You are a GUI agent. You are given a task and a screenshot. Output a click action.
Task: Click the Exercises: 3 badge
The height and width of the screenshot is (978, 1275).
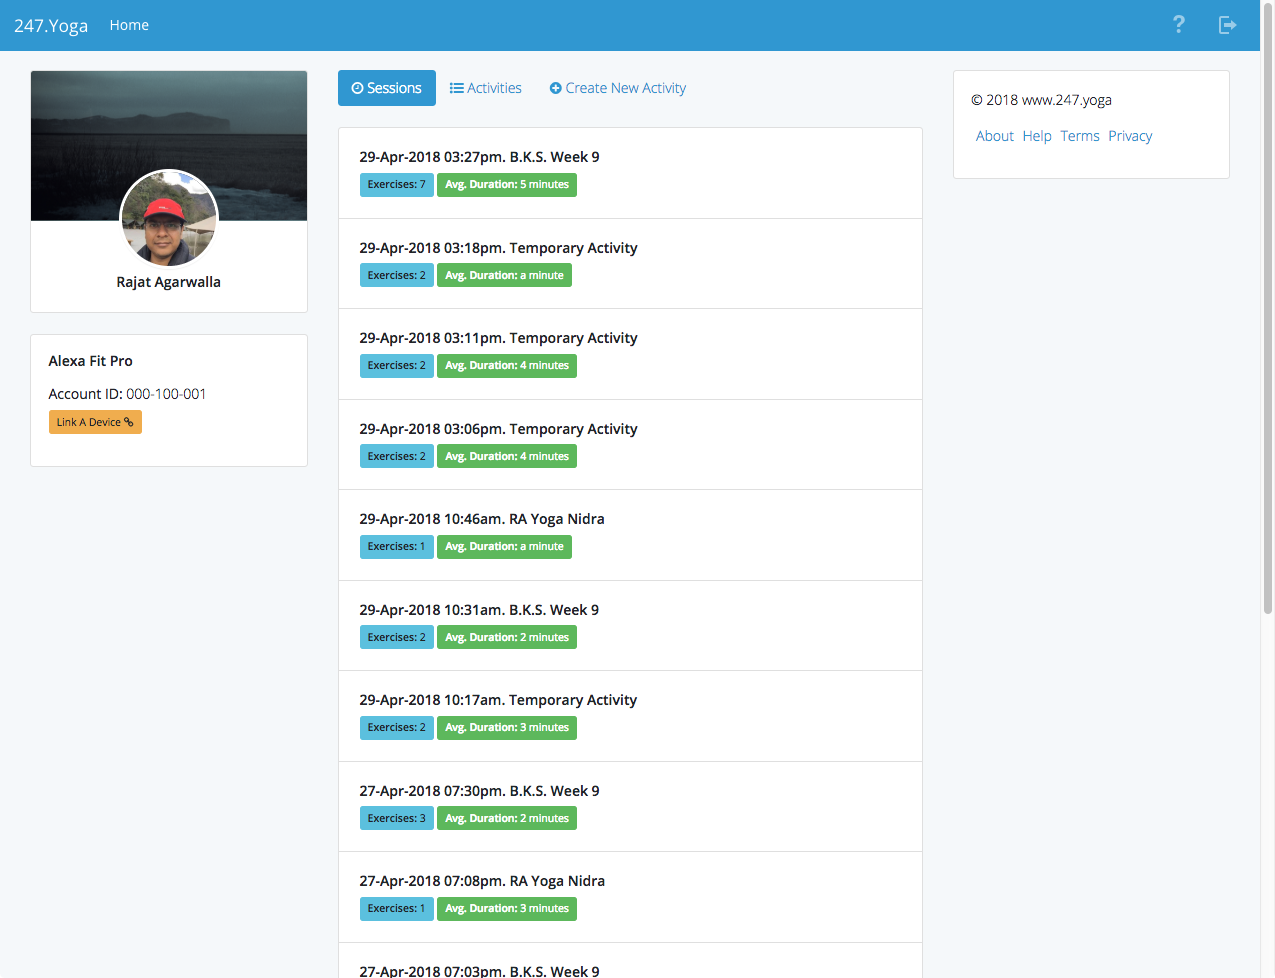click(x=397, y=818)
